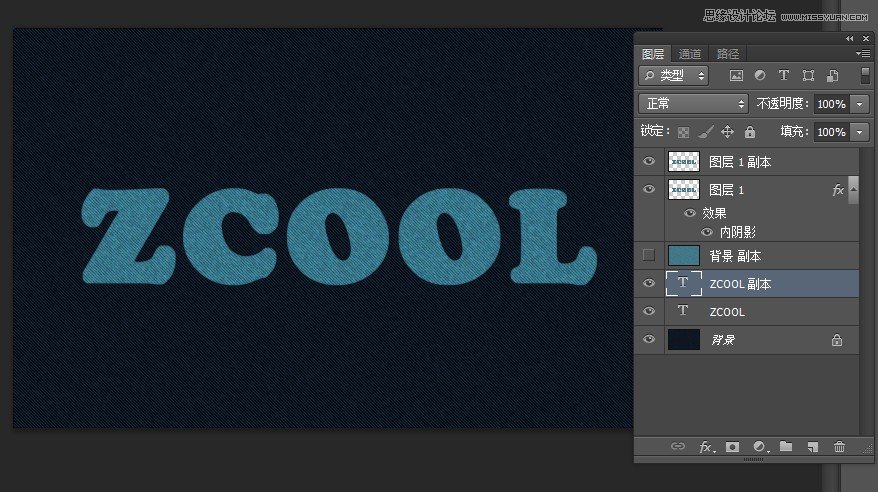878x492 pixels.
Task: Switch to the 路径 tab
Action: coord(727,54)
